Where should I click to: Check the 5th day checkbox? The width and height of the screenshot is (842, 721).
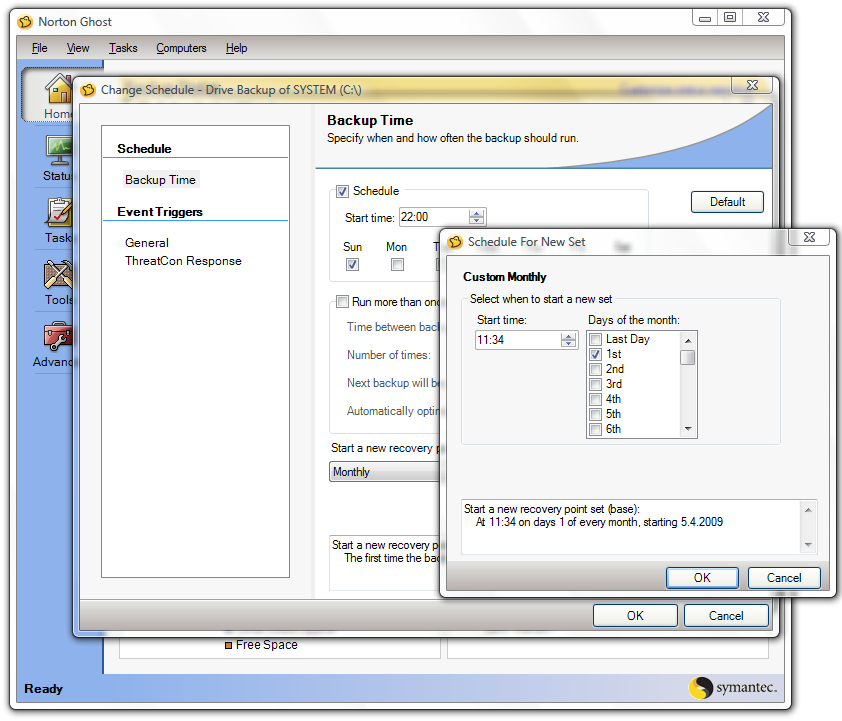(x=595, y=414)
